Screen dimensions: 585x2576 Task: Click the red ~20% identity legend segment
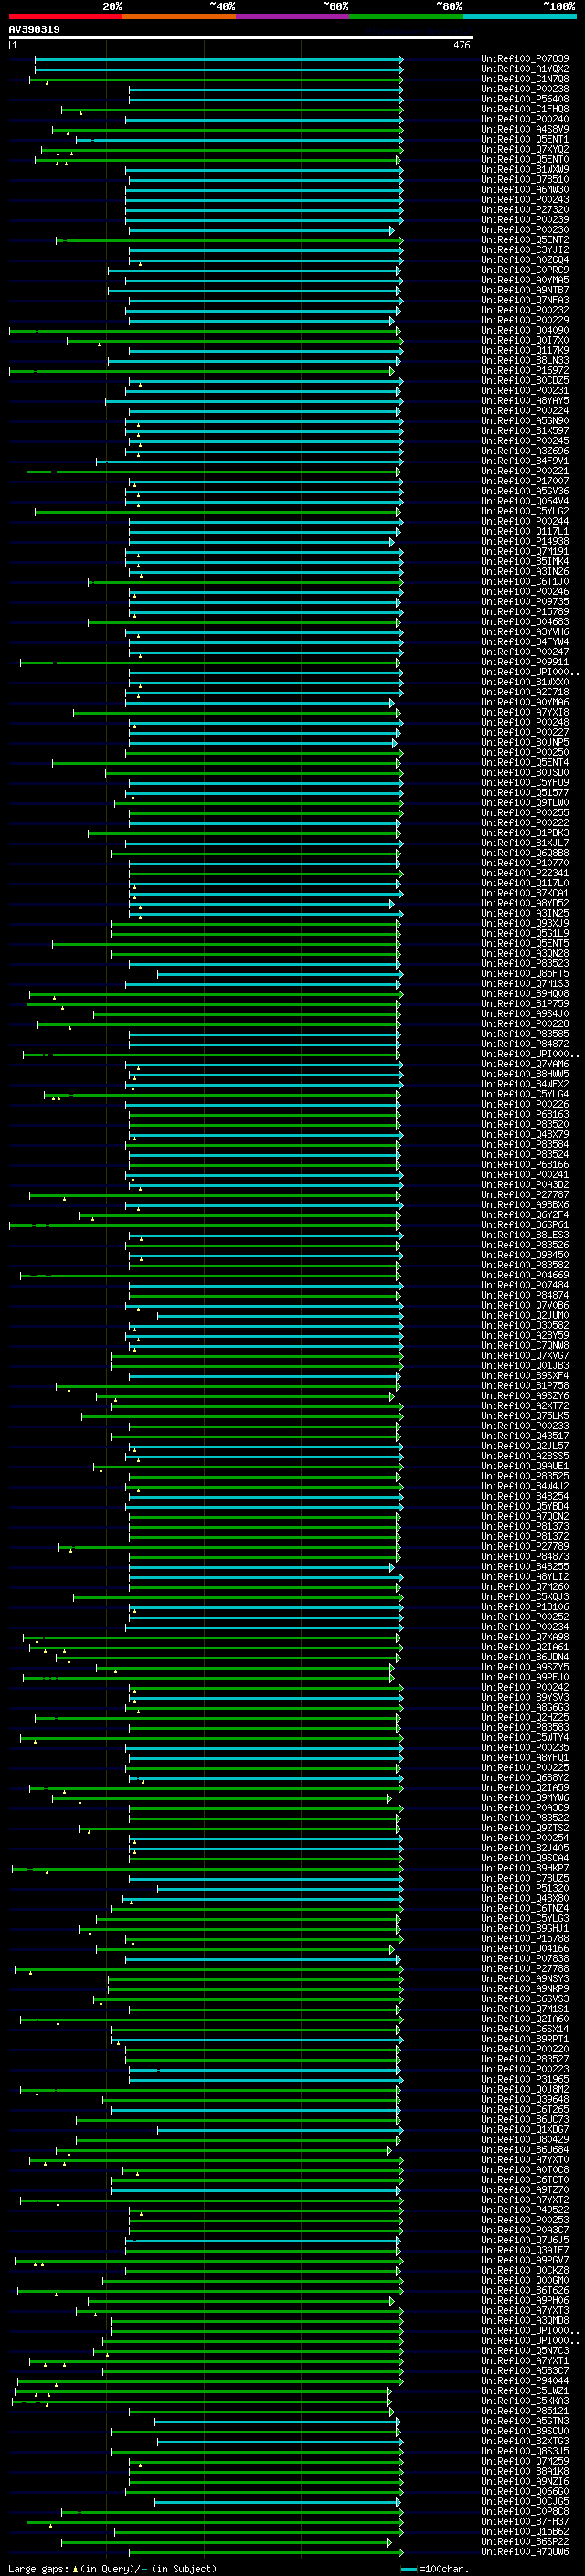[x=65, y=16]
